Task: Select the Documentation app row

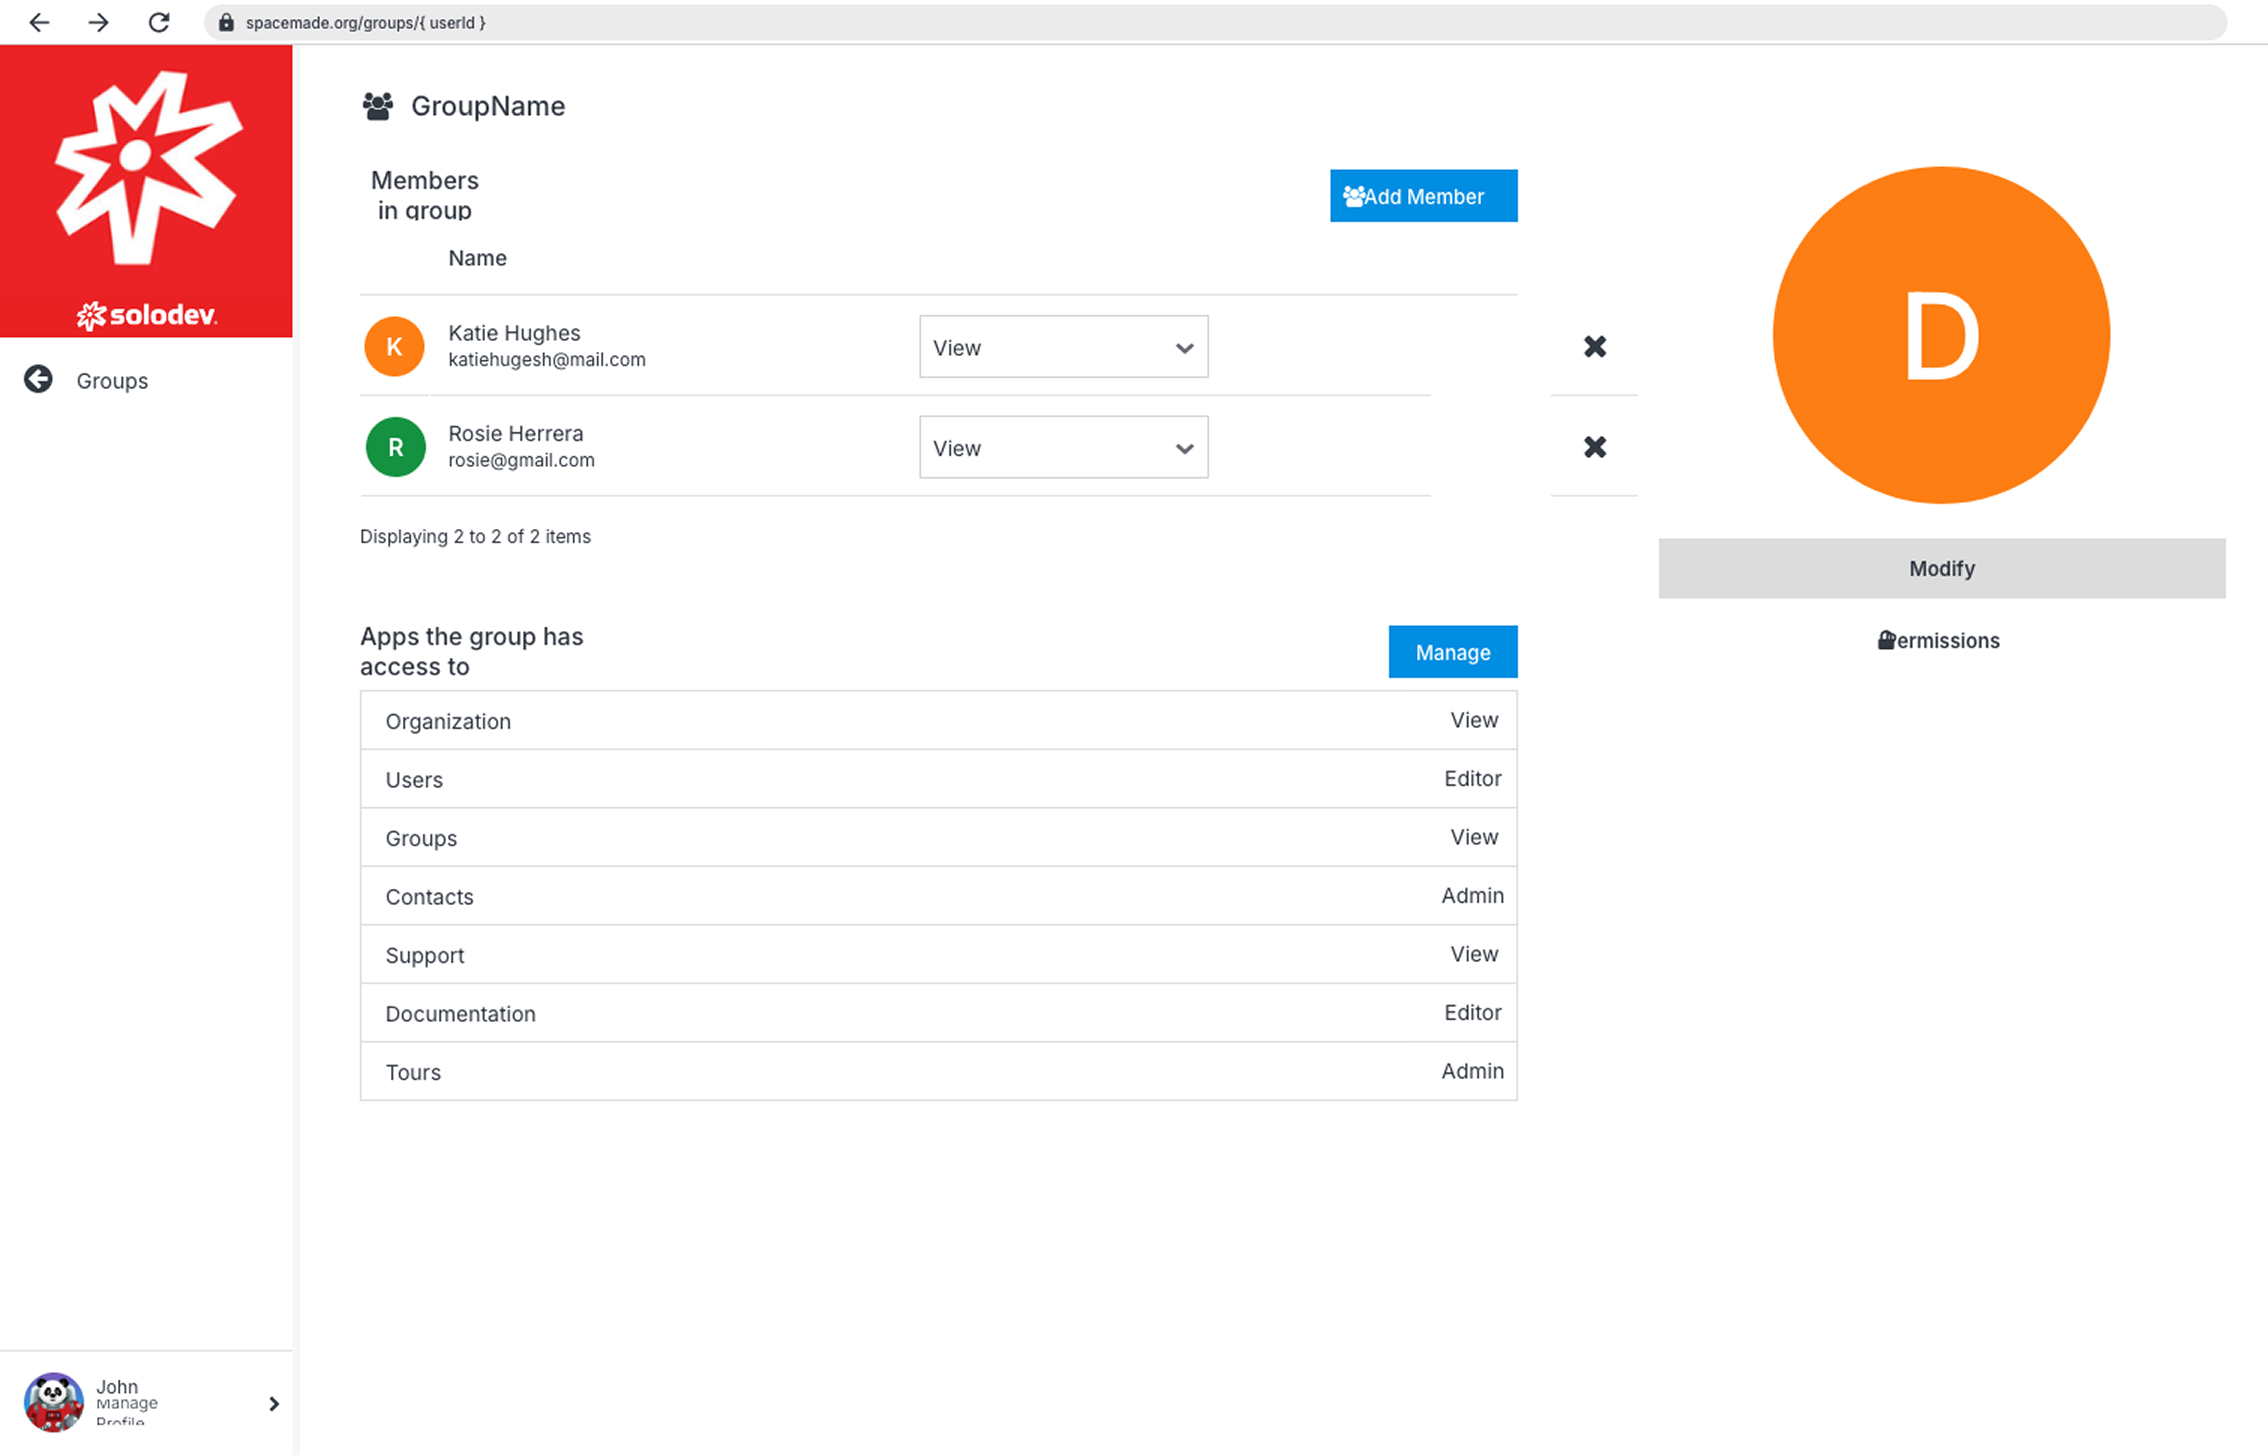Action: tap(938, 1013)
